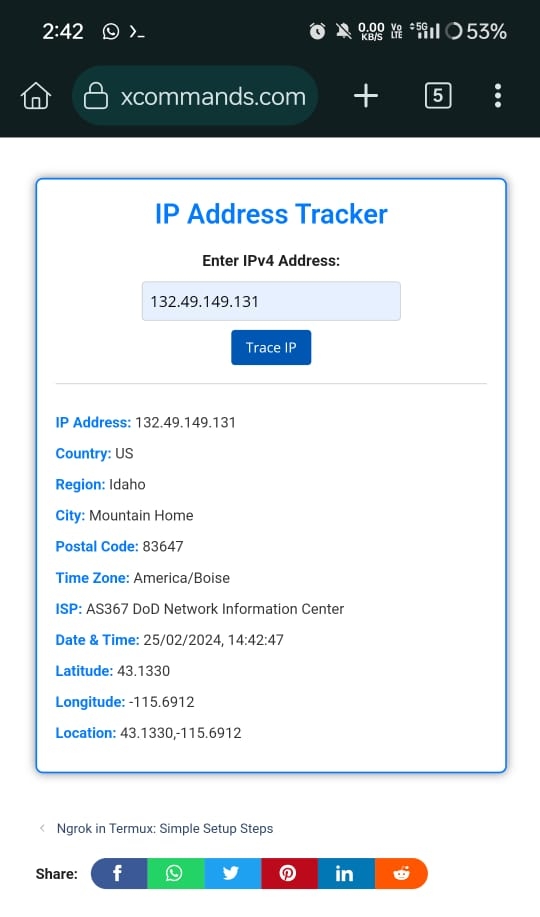Share on LinkedIn
This screenshot has height=917, width=540.
coord(345,873)
